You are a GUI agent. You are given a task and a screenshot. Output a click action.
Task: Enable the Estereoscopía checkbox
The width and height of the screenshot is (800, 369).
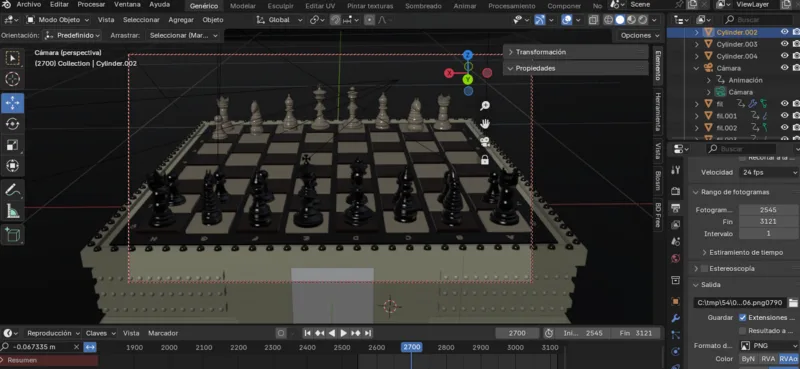705,268
